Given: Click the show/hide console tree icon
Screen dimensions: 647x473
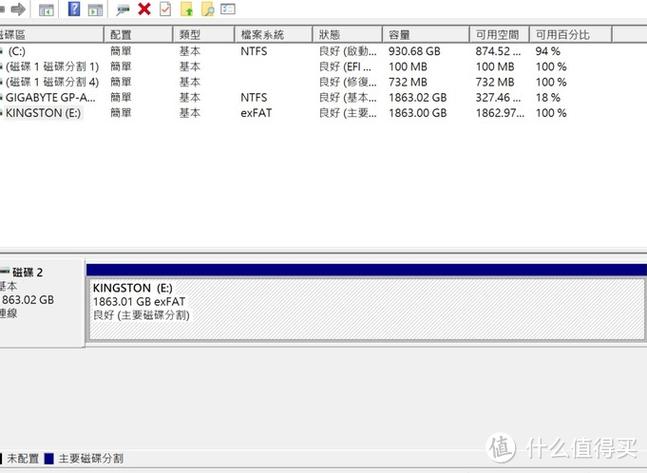Looking at the screenshot, I should pyautogui.click(x=46, y=9).
